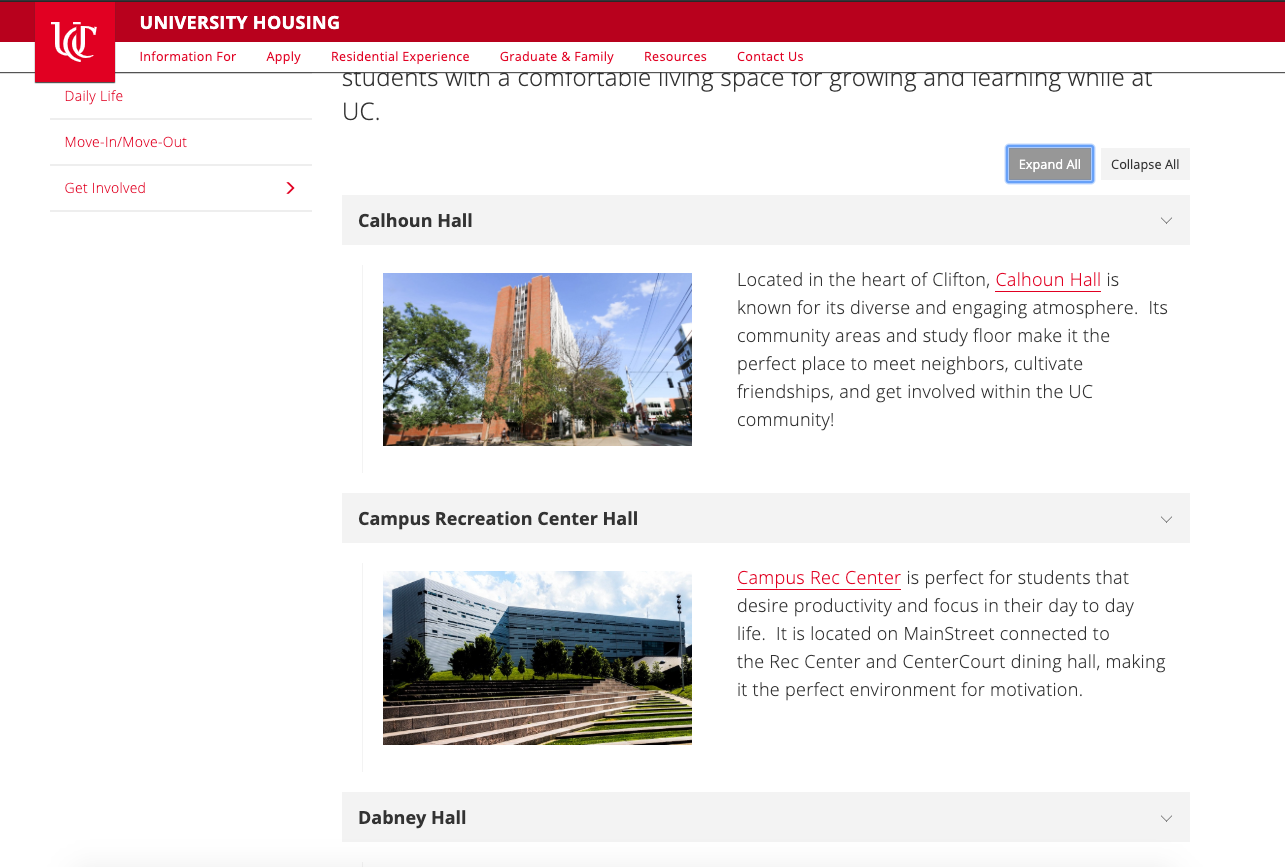This screenshot has height=867, width=1285.
Task: Click the Get Involved arrow chevron
Action: 290,188
